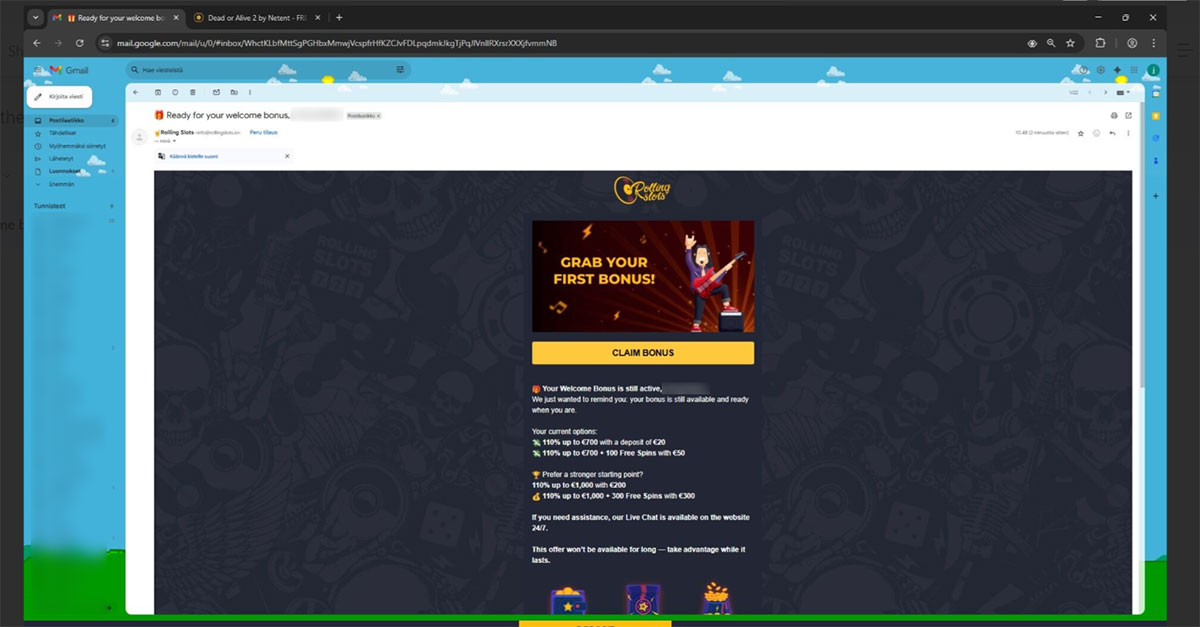The image size is (1200, 627).
Task: Expand recipient details arrow under sender
Action: [174, 141]
